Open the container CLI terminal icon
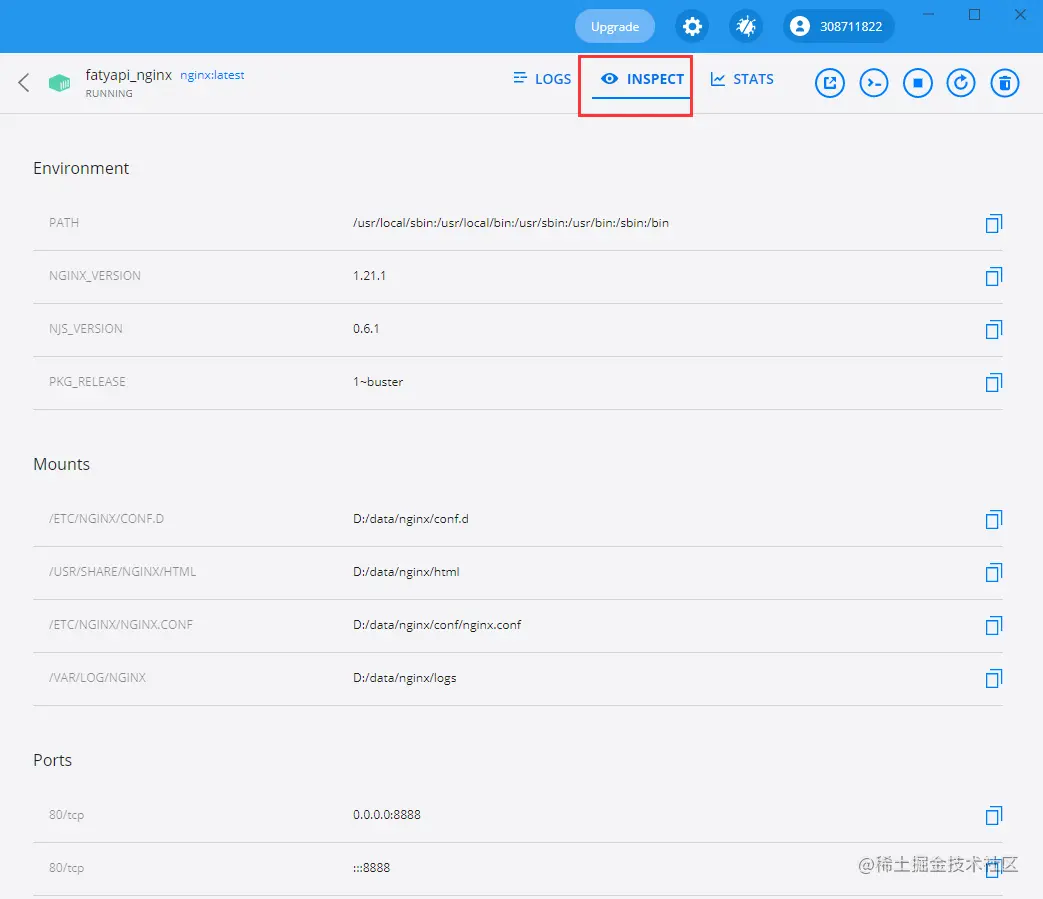Screen dimensions: 1043x899 [873, 83]
